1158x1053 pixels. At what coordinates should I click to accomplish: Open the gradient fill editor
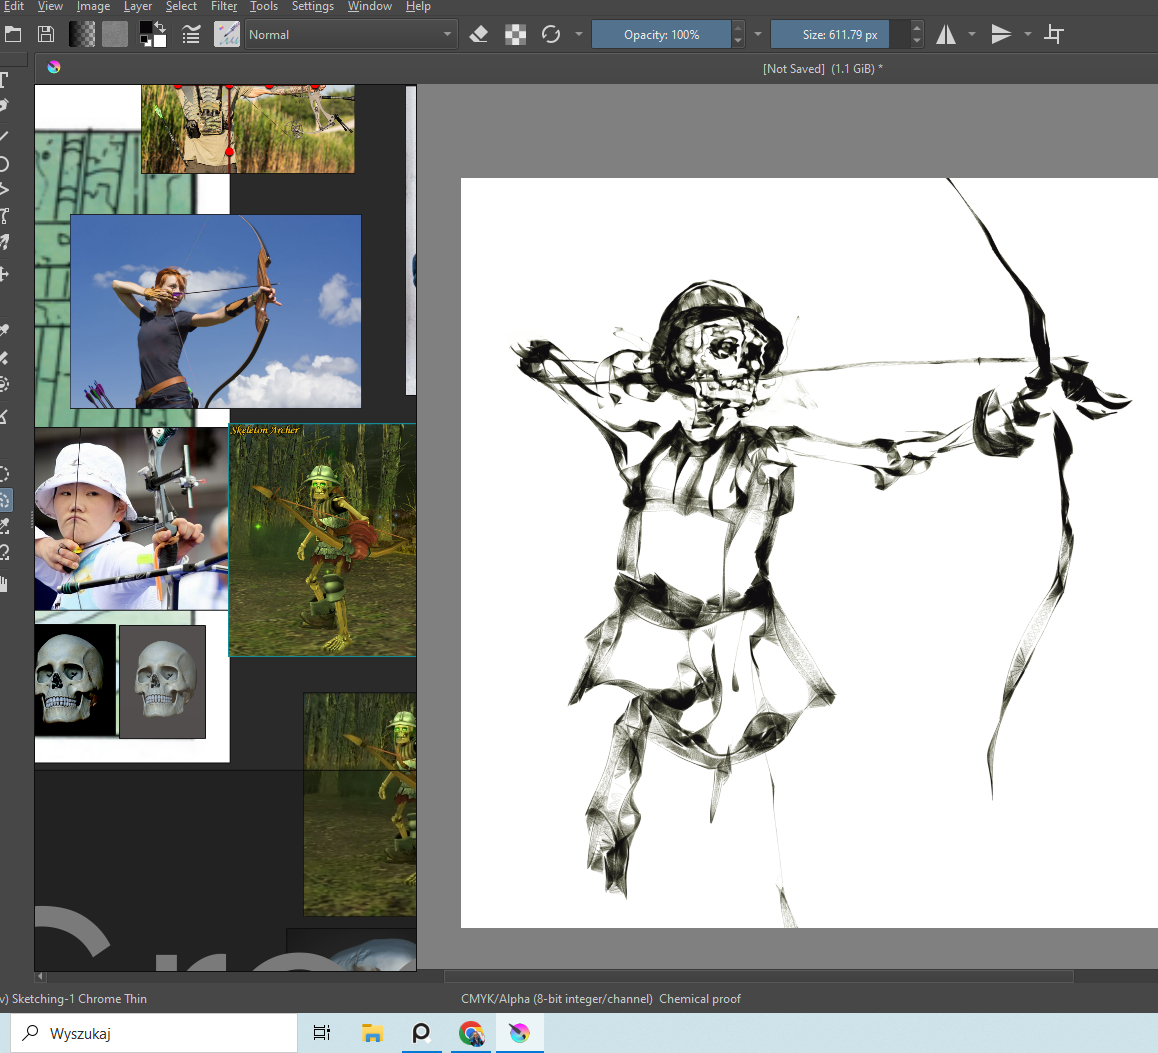(82, 34)
